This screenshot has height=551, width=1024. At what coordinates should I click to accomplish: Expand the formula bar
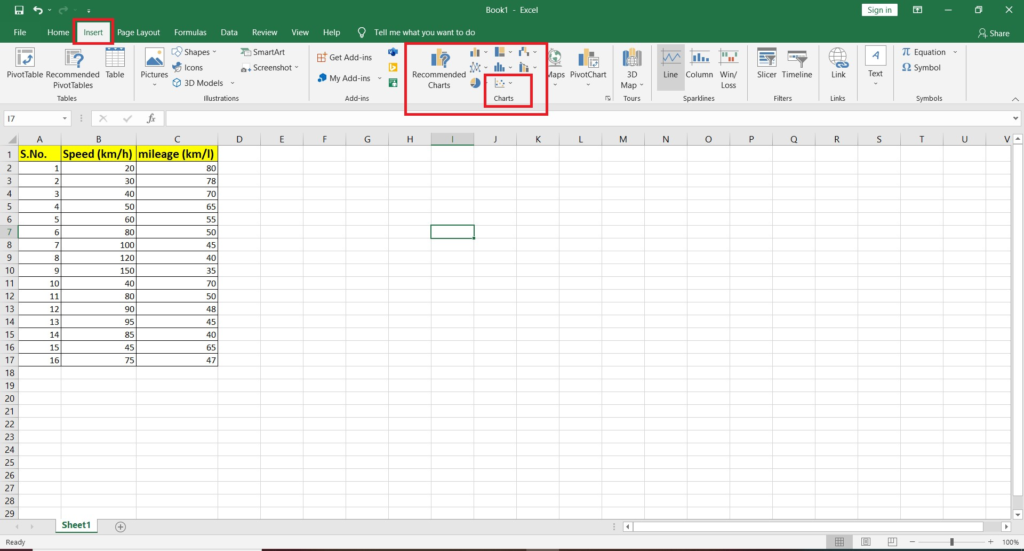pyautogui.click(x=1015, y=118)
